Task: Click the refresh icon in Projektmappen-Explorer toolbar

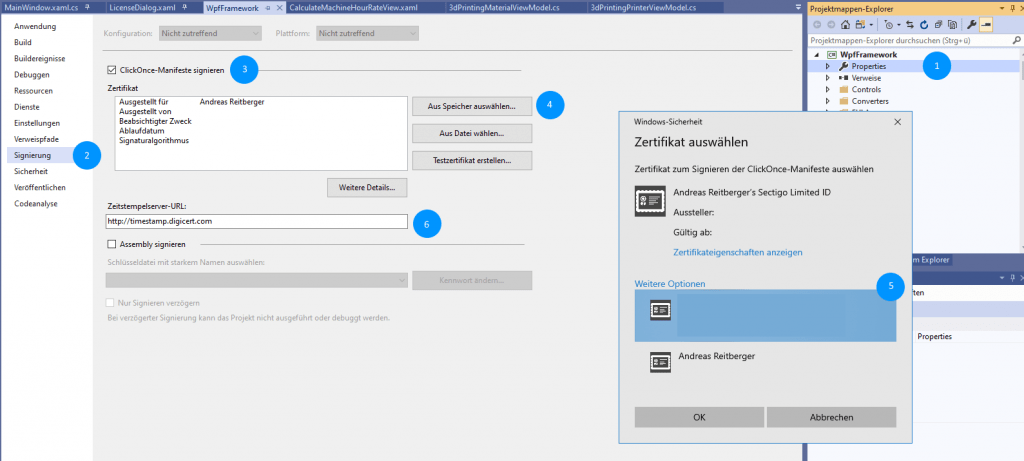Action: click(924, 24)
